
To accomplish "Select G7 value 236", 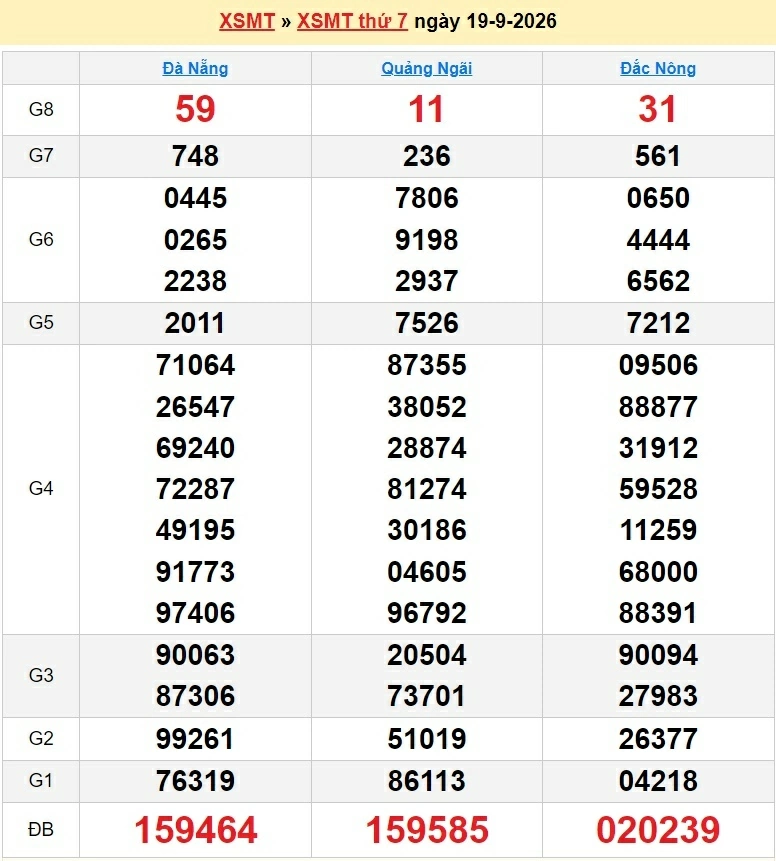I will point(427,156).
